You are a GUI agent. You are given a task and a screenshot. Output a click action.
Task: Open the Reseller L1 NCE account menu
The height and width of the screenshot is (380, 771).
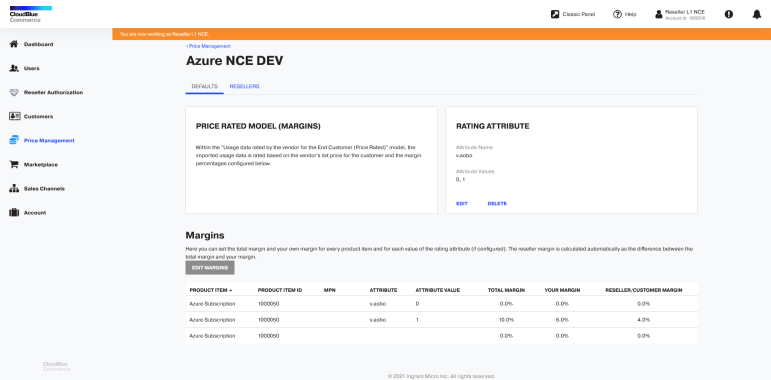coord(681,14)
